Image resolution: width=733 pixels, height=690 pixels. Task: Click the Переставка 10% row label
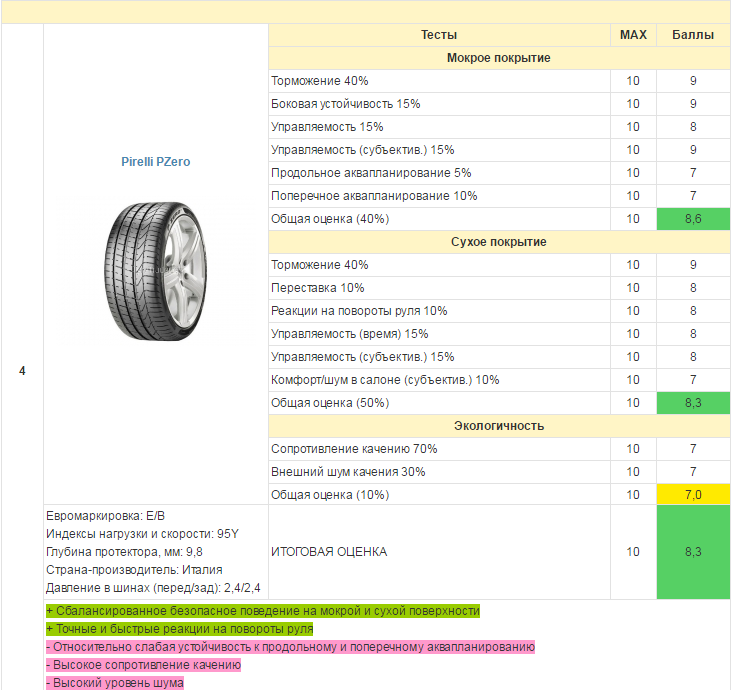click(x=318, y=288)
